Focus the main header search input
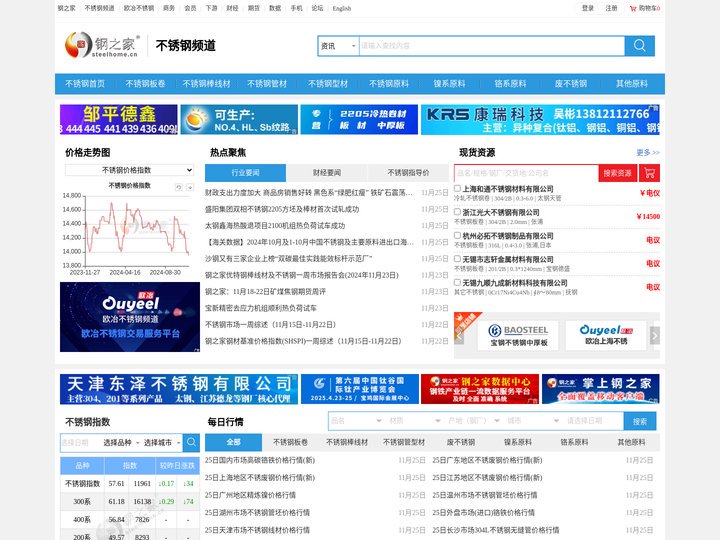 [492, 46]
